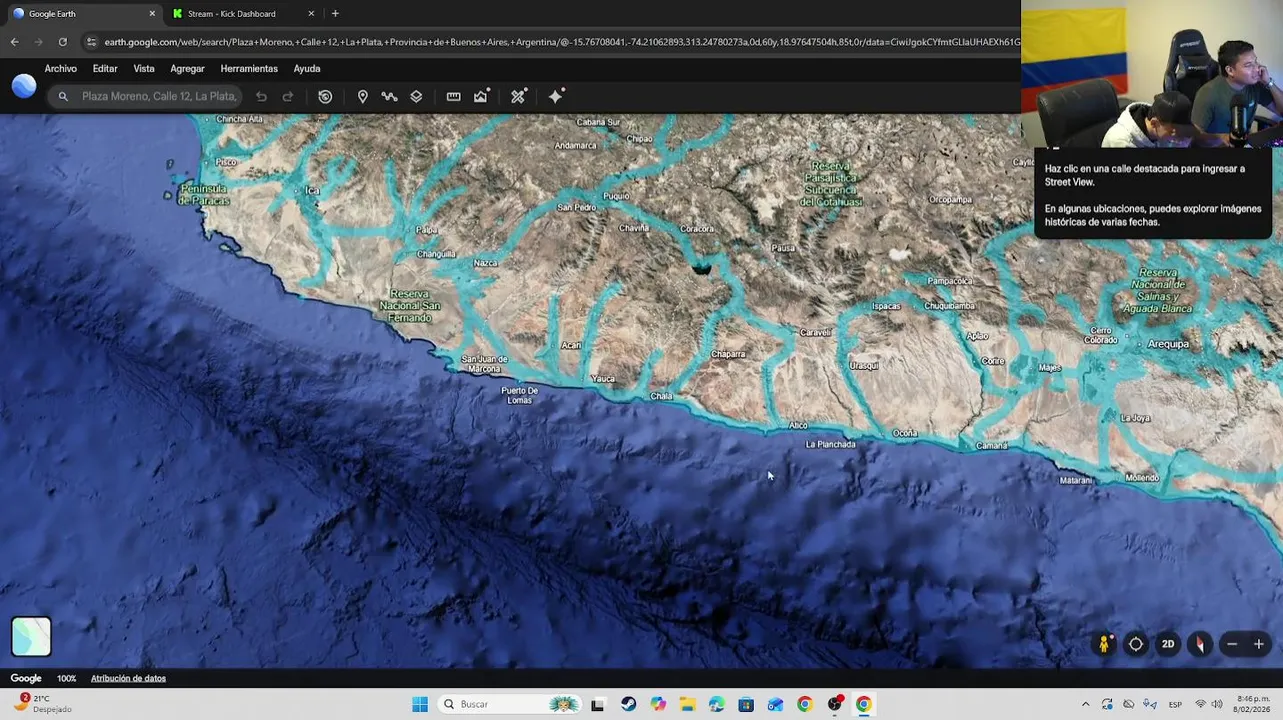
Task: Open the layers stack icon
Action: [416, 97]
